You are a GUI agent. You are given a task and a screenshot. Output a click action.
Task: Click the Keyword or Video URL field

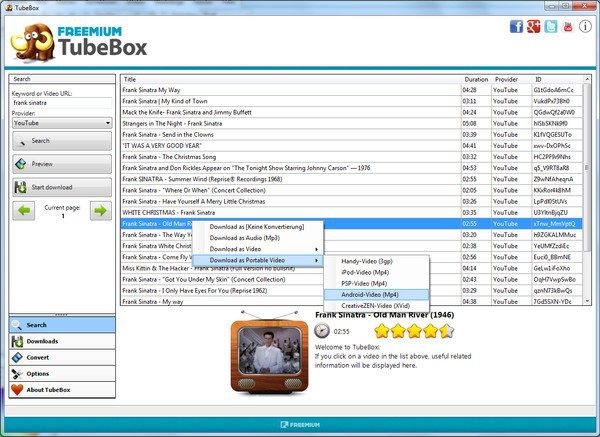[x=61, y=102]
